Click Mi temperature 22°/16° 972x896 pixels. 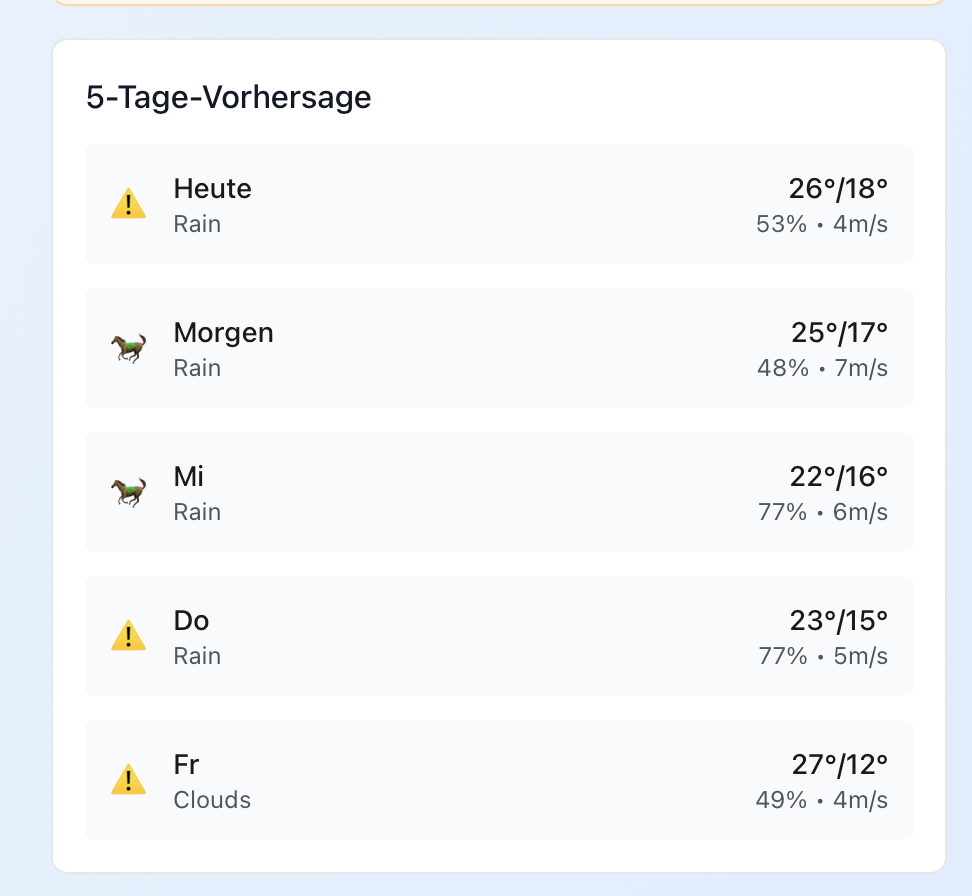coord(838,476)
